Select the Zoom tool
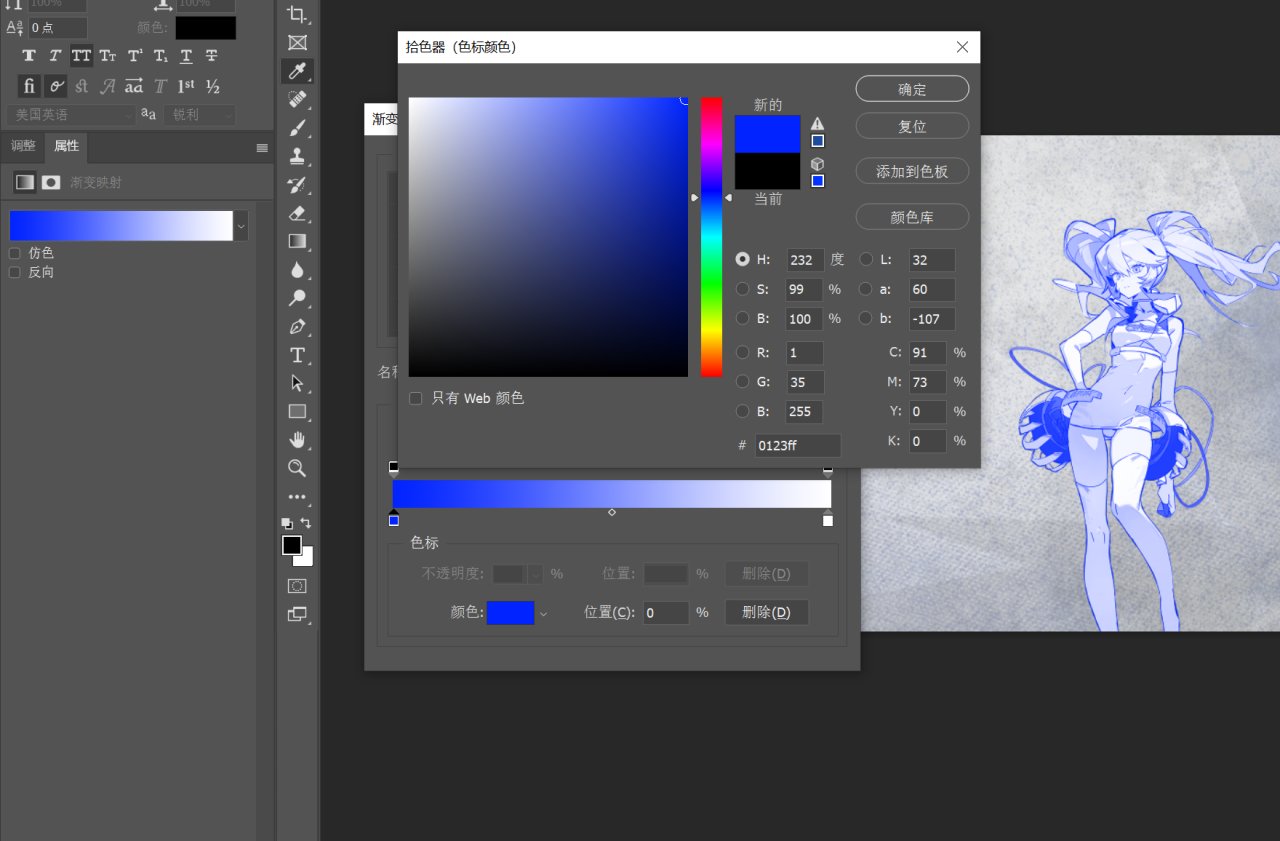1280x841 pixels. click(297, 468)
